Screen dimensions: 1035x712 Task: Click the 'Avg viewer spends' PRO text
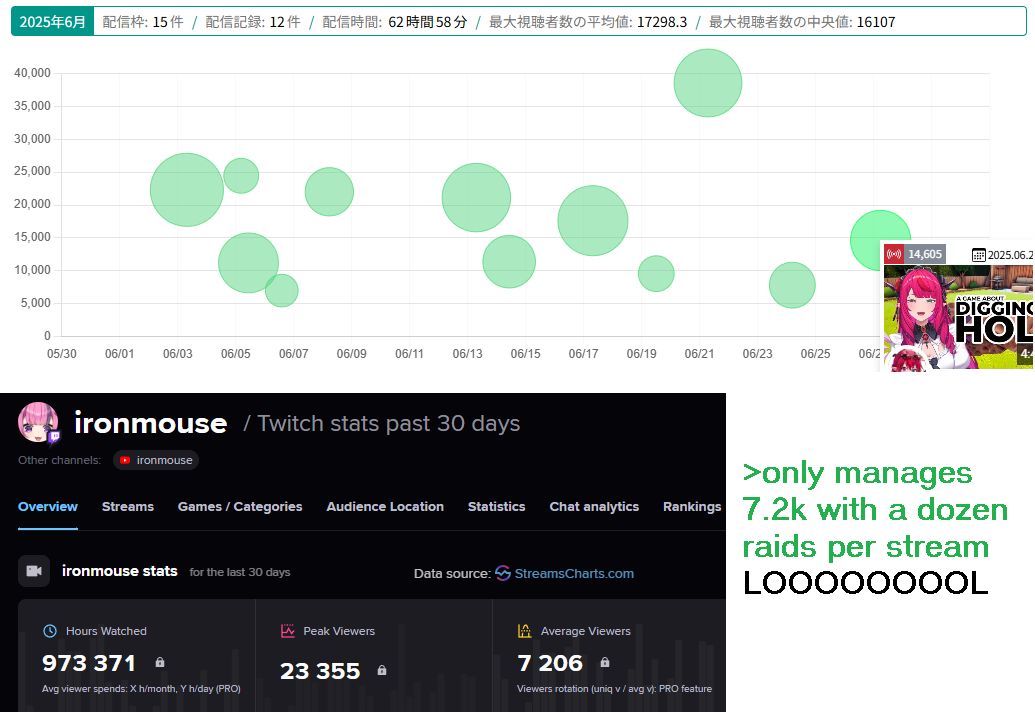click(141, 688)
